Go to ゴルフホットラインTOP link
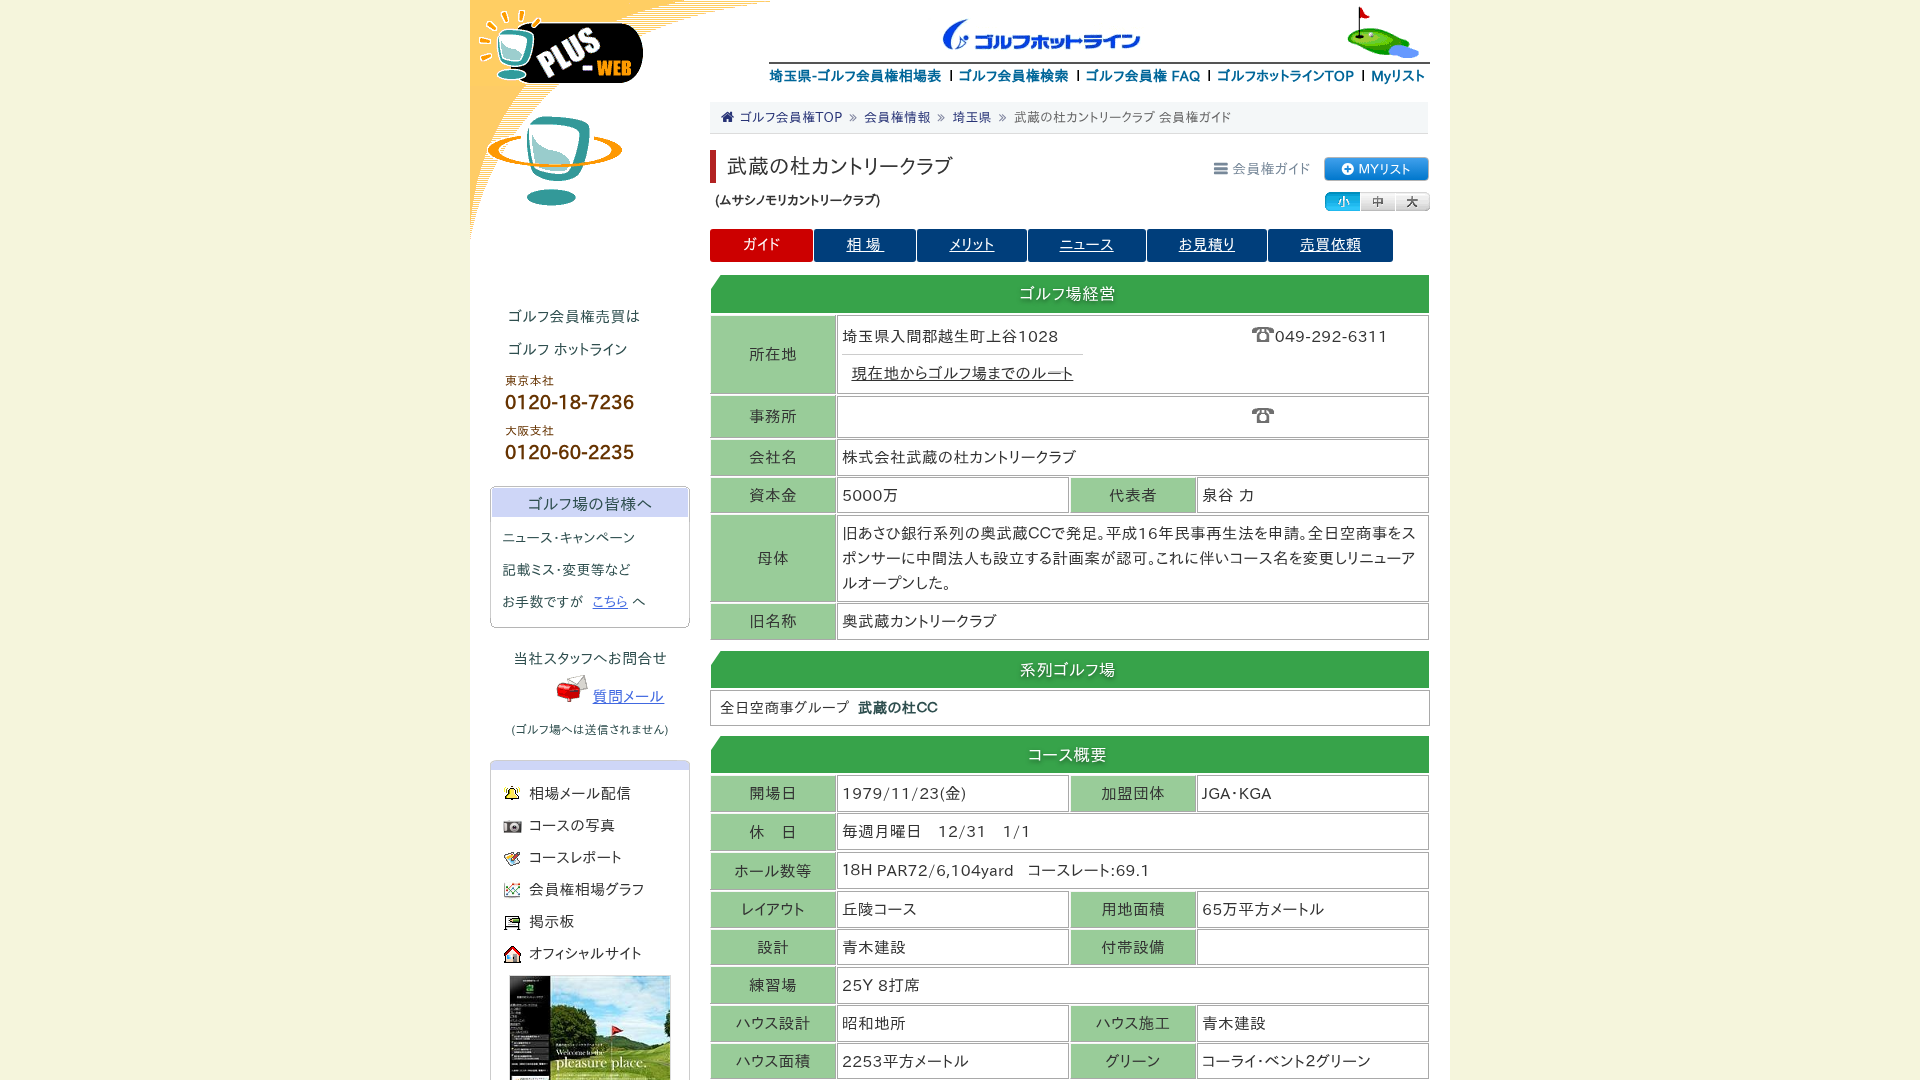The image size is (1920, 1080). click(1285, 76)
